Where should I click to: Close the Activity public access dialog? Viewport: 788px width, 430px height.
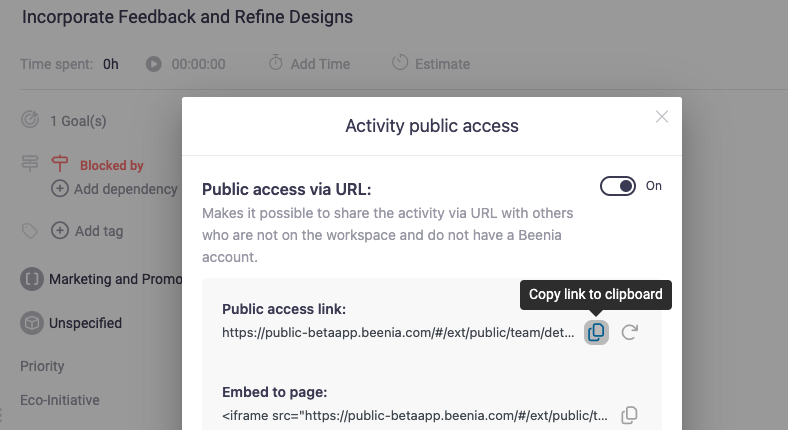(661, 117)
